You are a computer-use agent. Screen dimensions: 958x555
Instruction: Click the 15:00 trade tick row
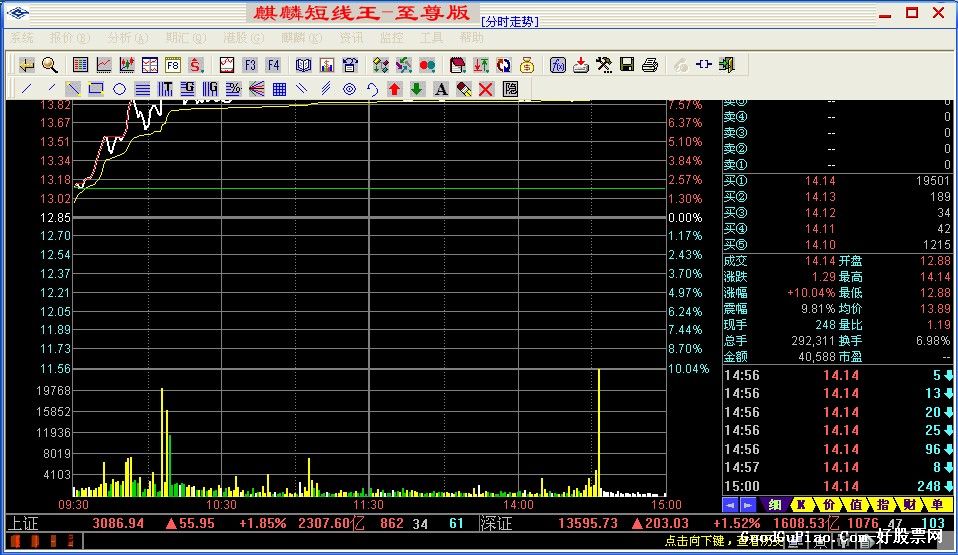837,487
